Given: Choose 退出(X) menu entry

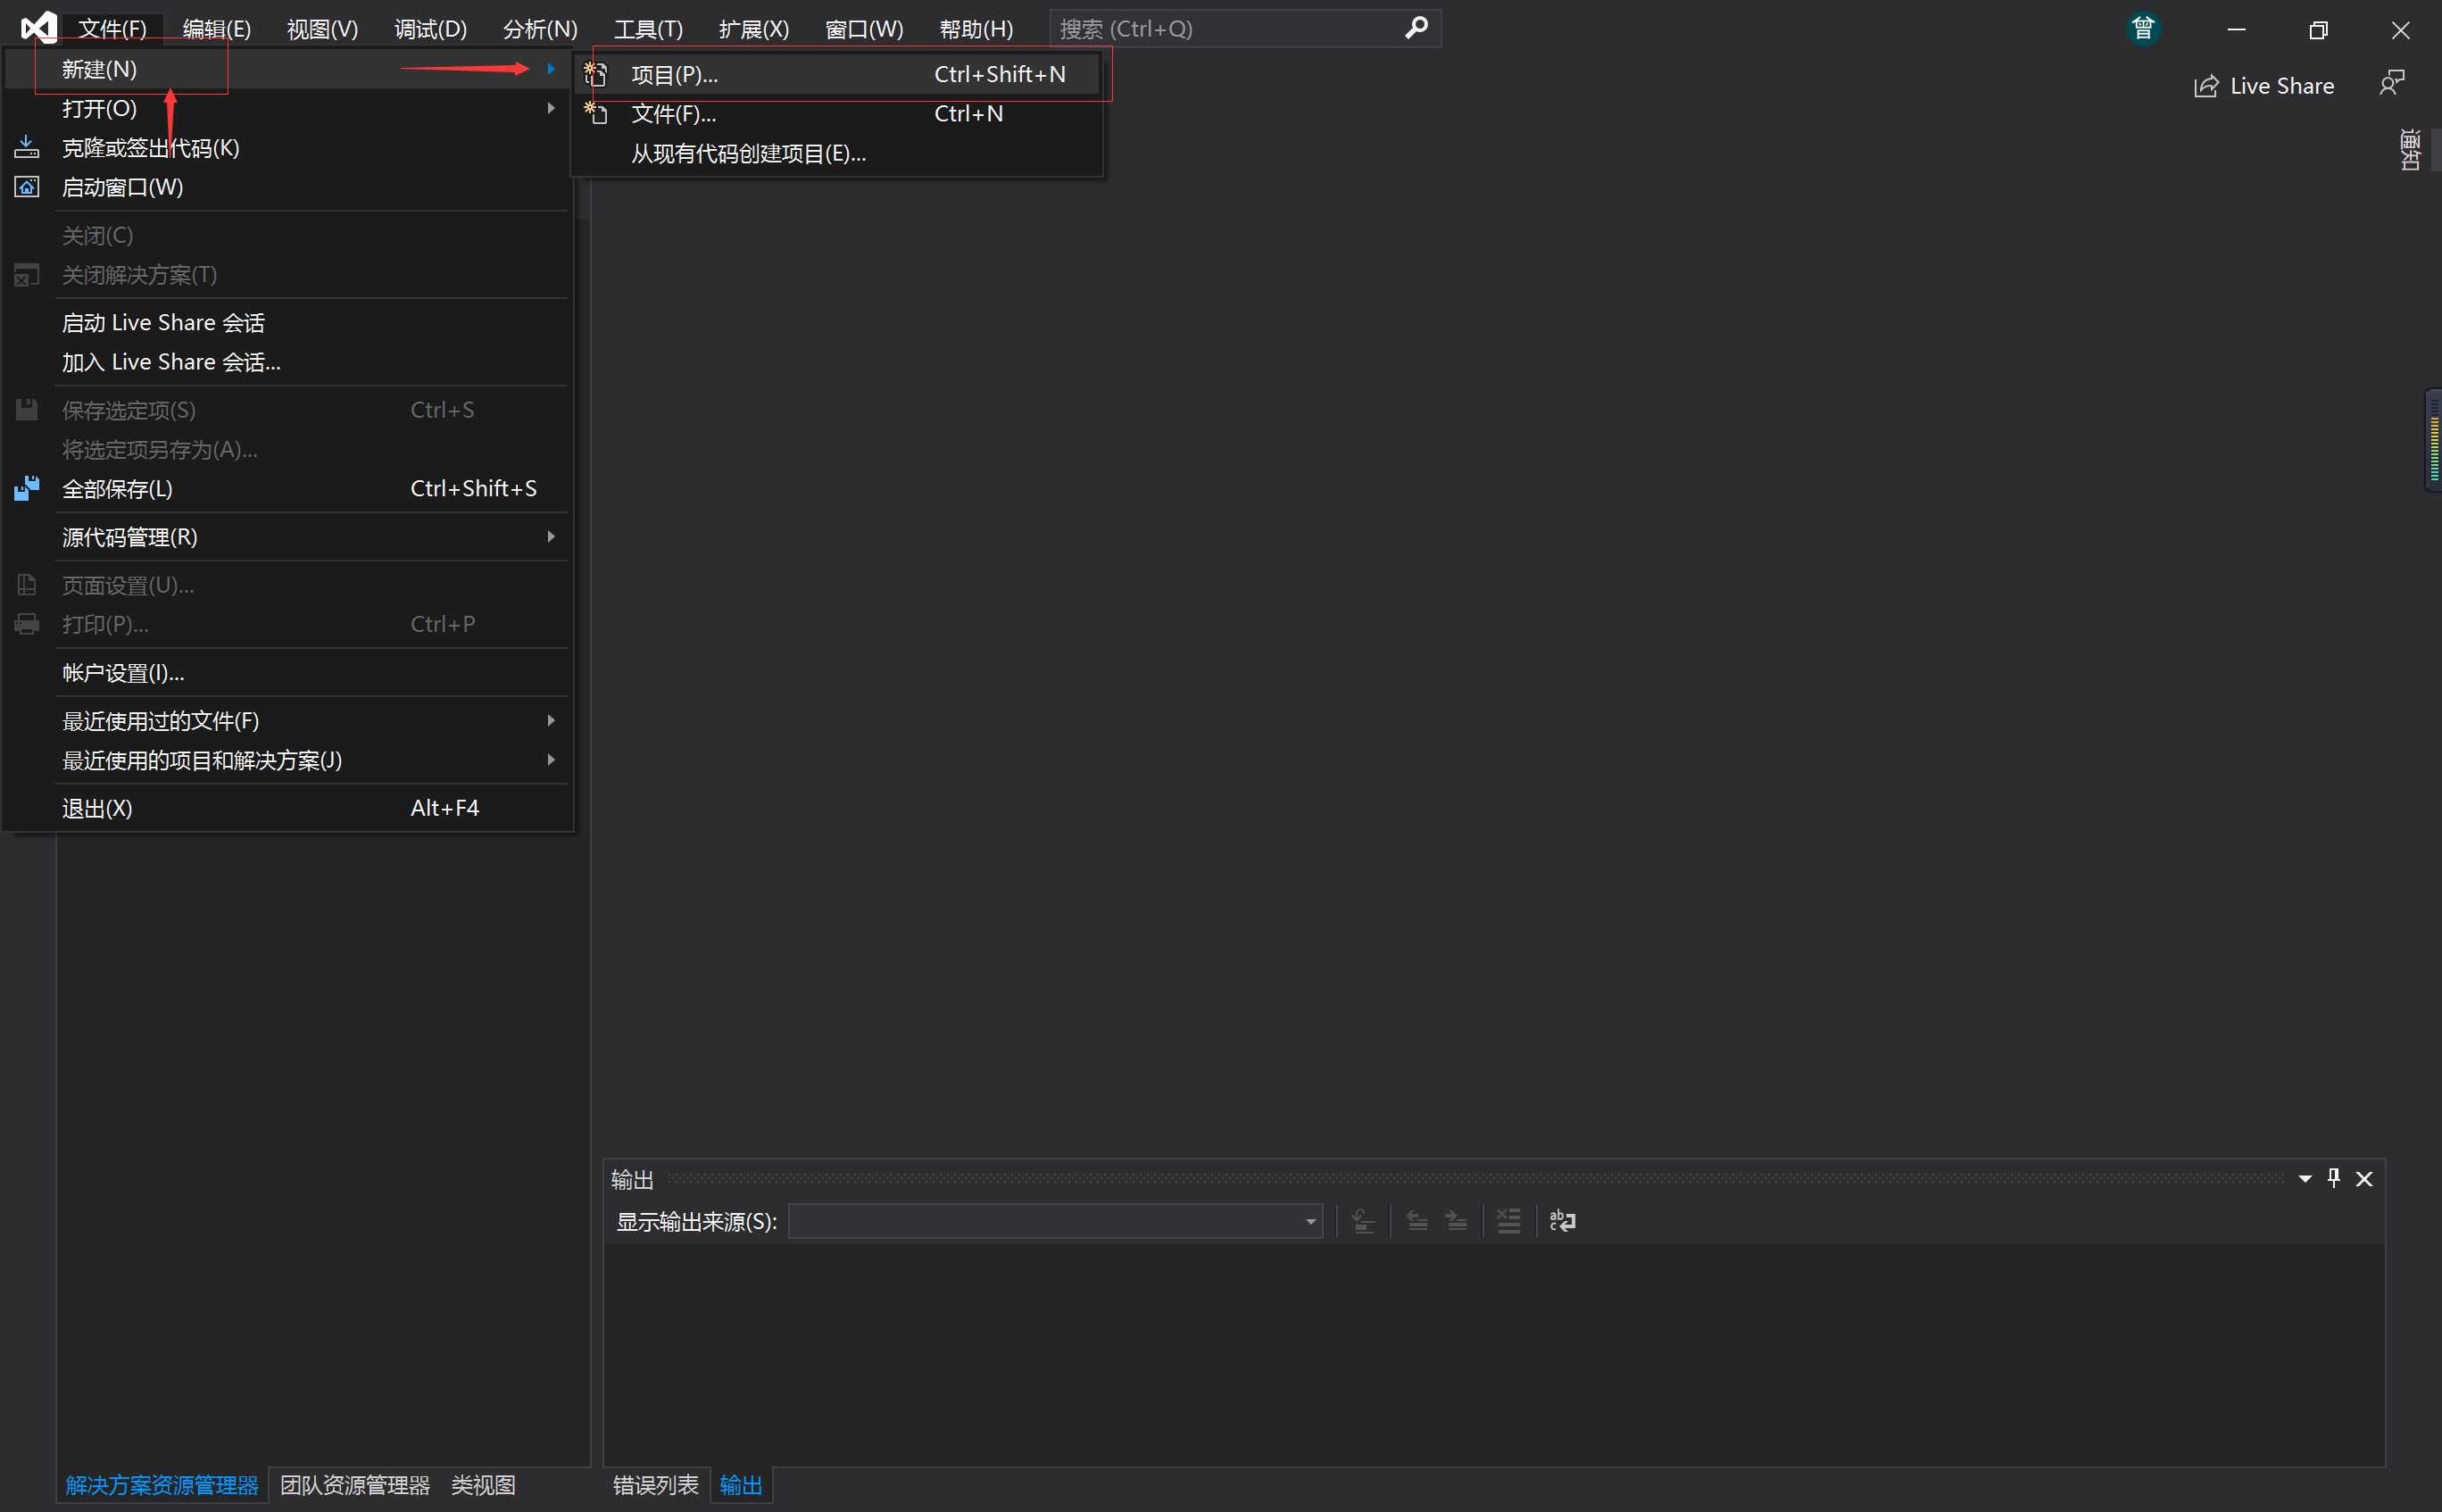Looking at the screenshot, I should coord(288,807).
